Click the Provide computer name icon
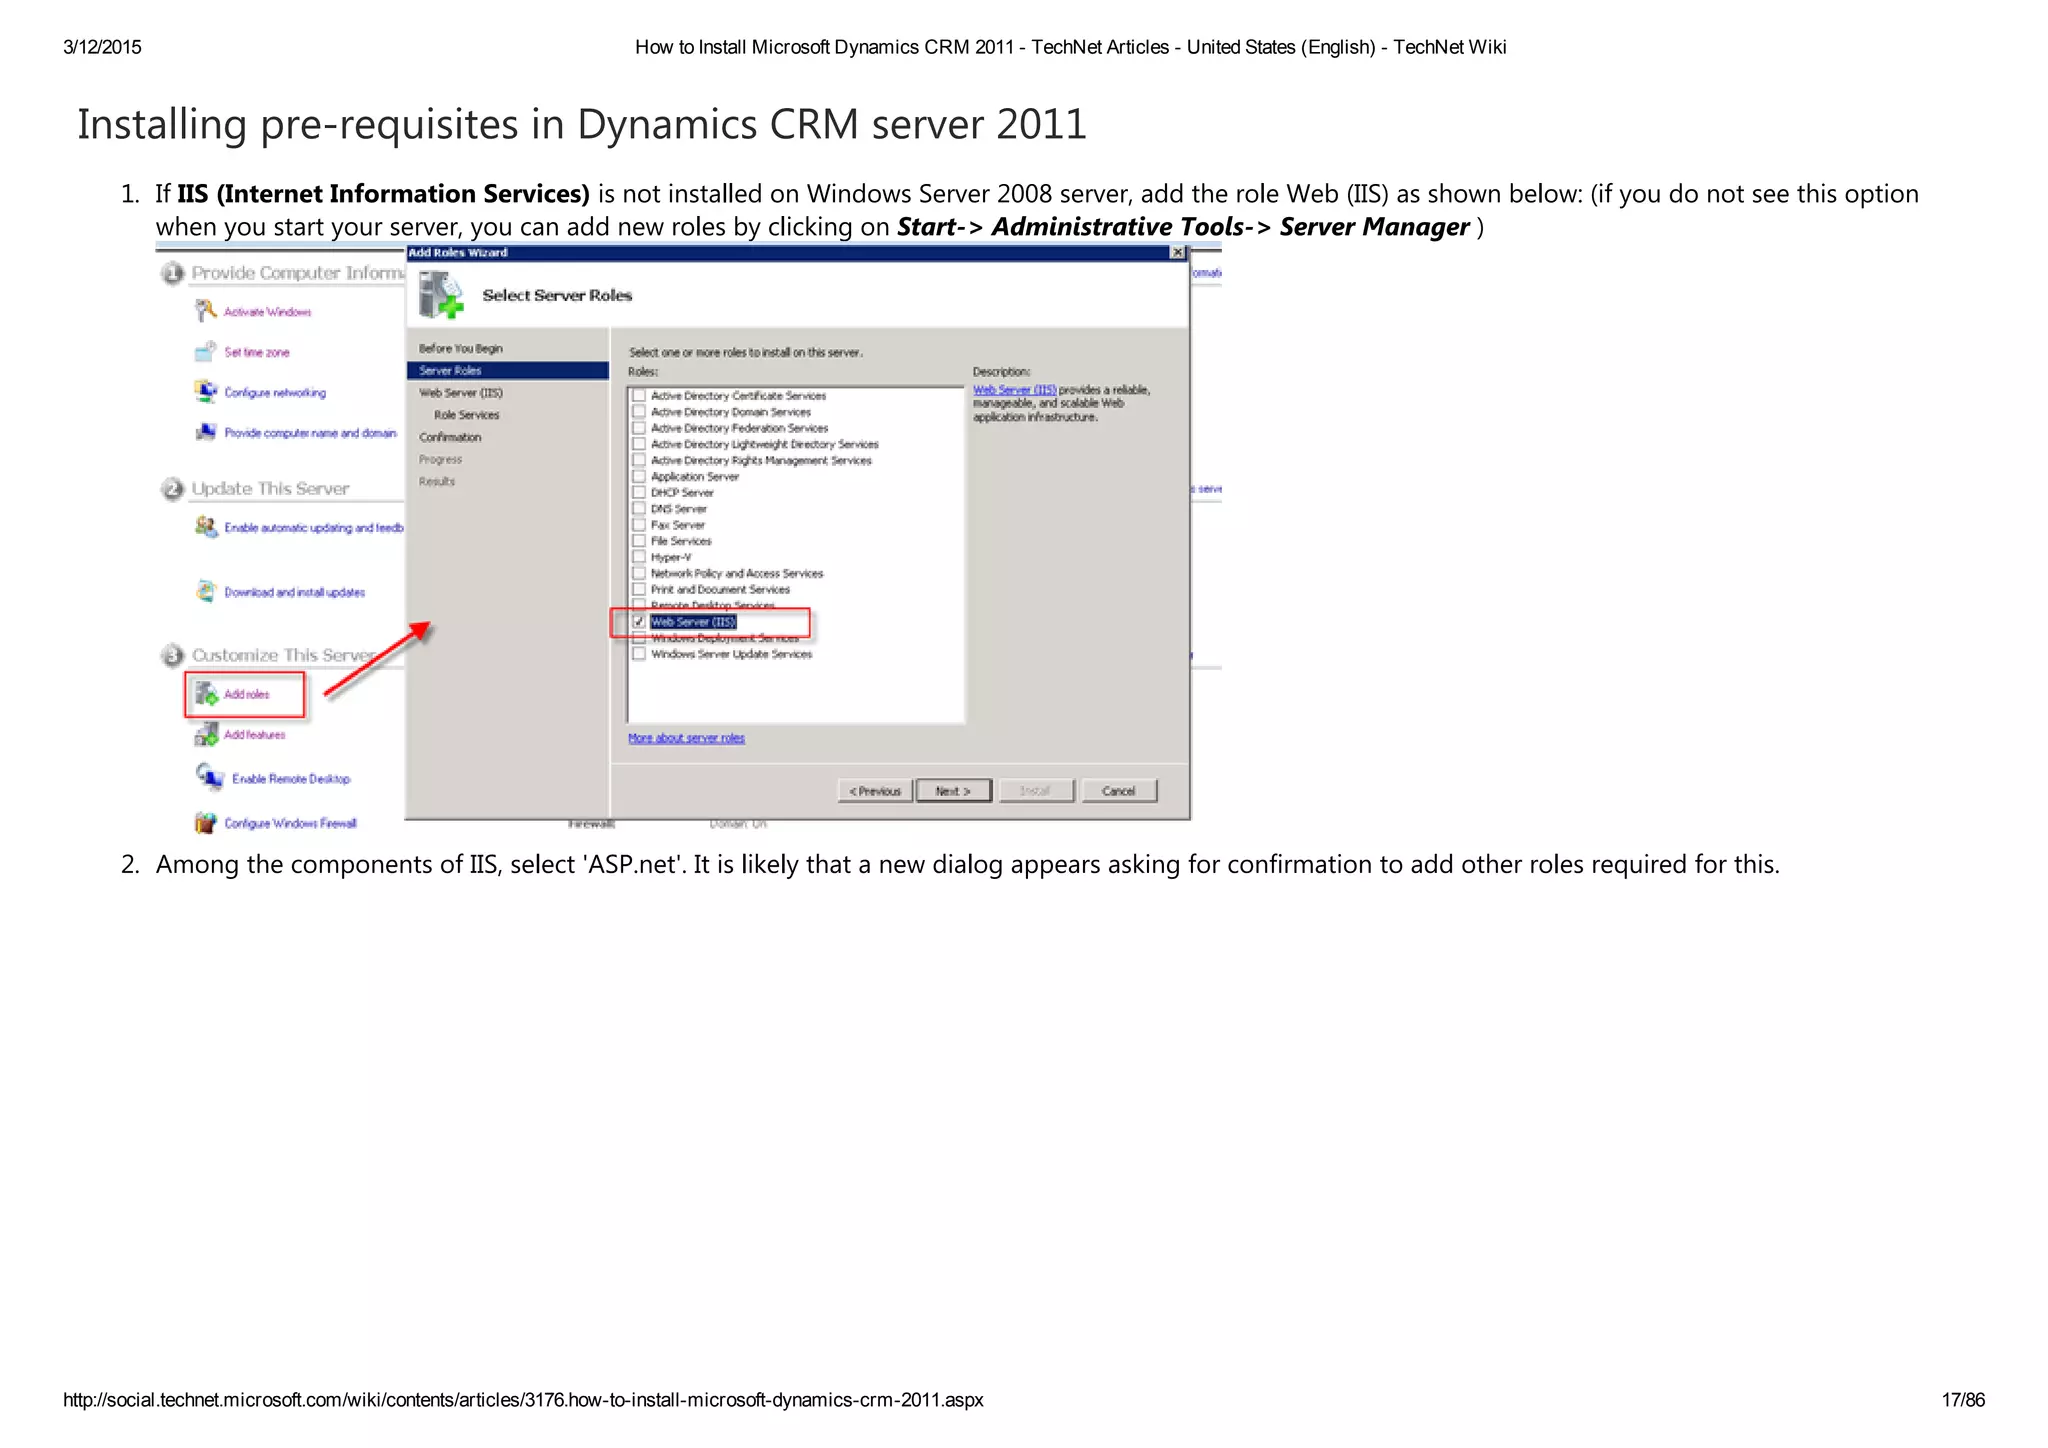 206,432
